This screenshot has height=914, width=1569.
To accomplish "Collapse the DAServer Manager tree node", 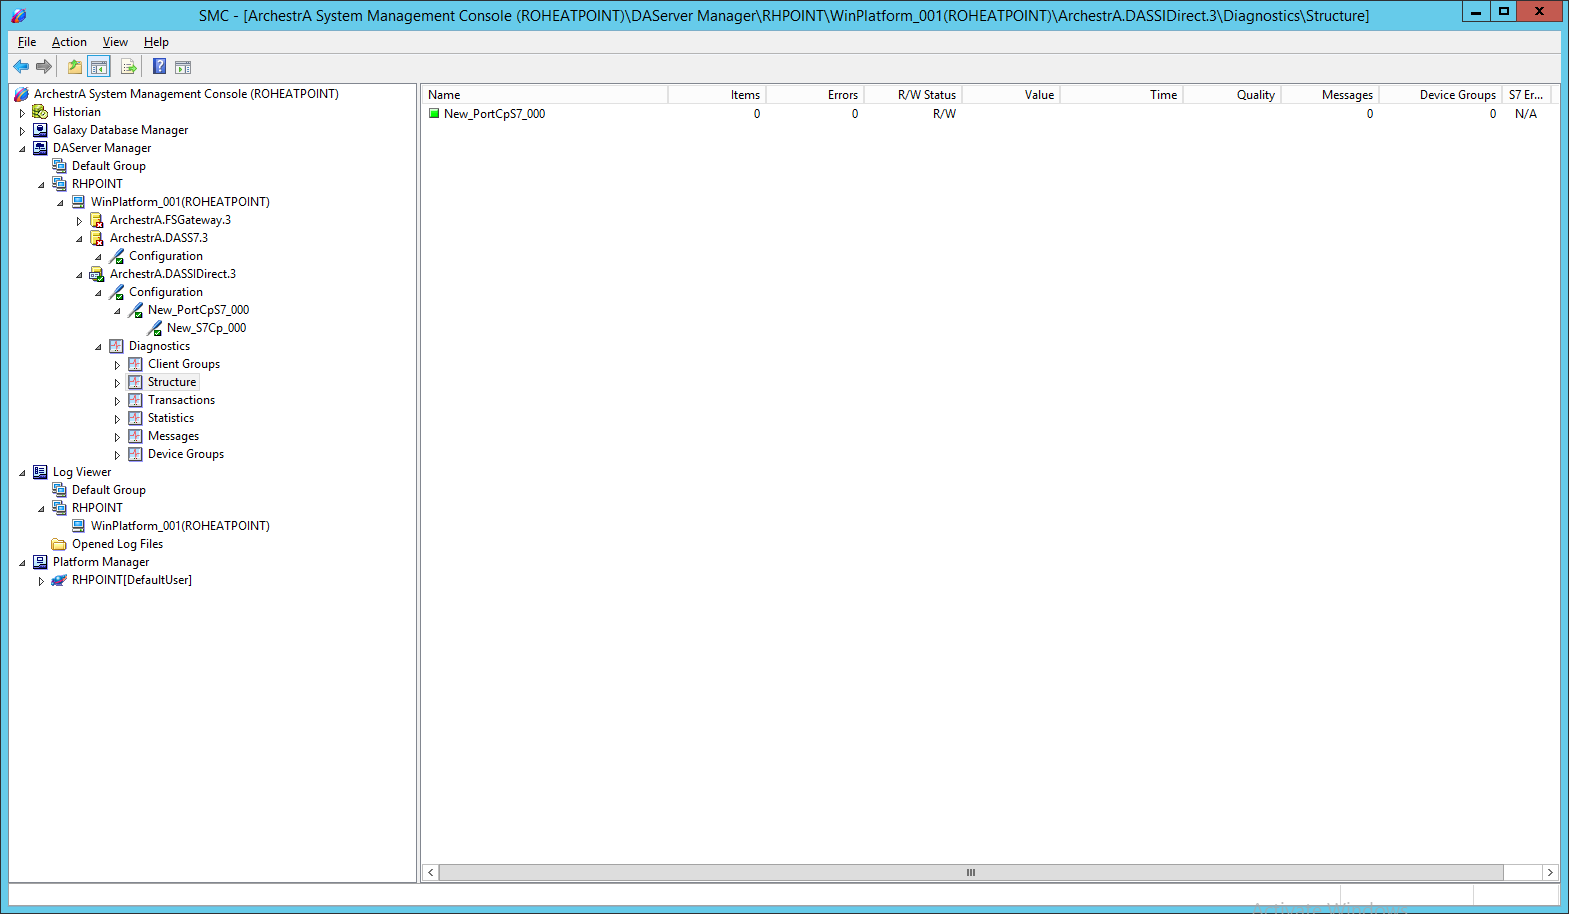I will tap(22, 149).
